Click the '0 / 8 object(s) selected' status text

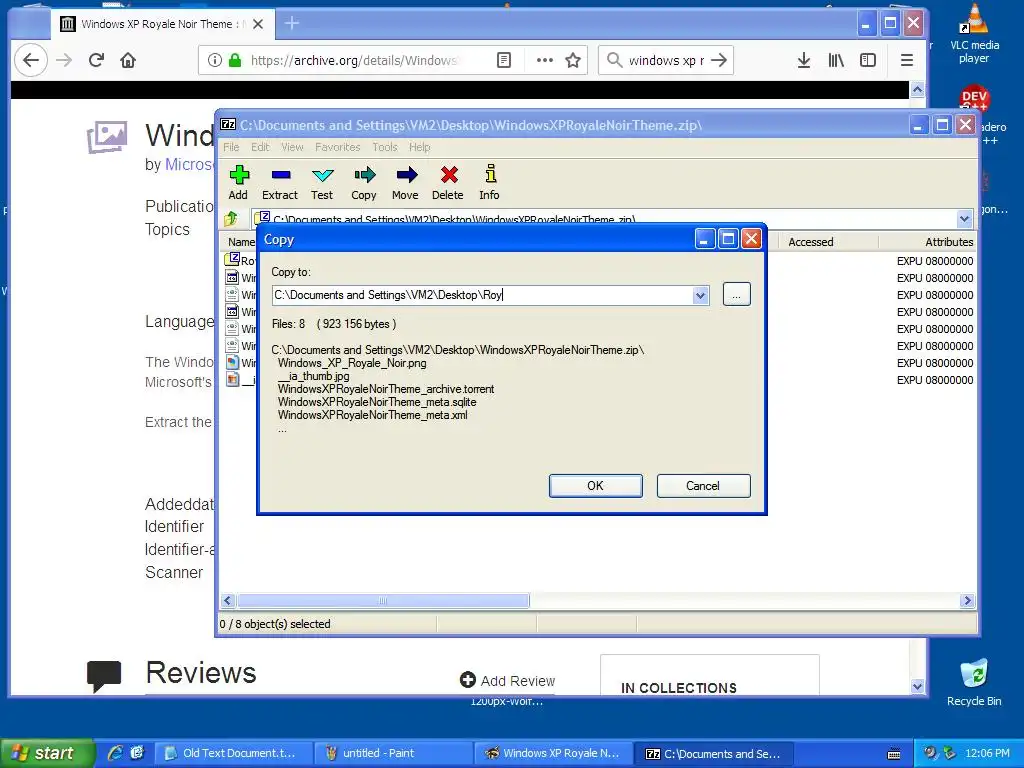(x=275, y=624)
